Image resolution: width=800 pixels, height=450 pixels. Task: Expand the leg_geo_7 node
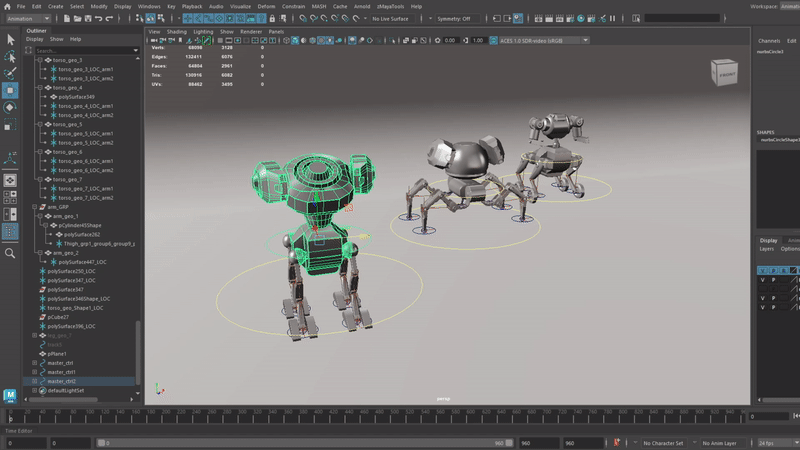coord(35,336)
